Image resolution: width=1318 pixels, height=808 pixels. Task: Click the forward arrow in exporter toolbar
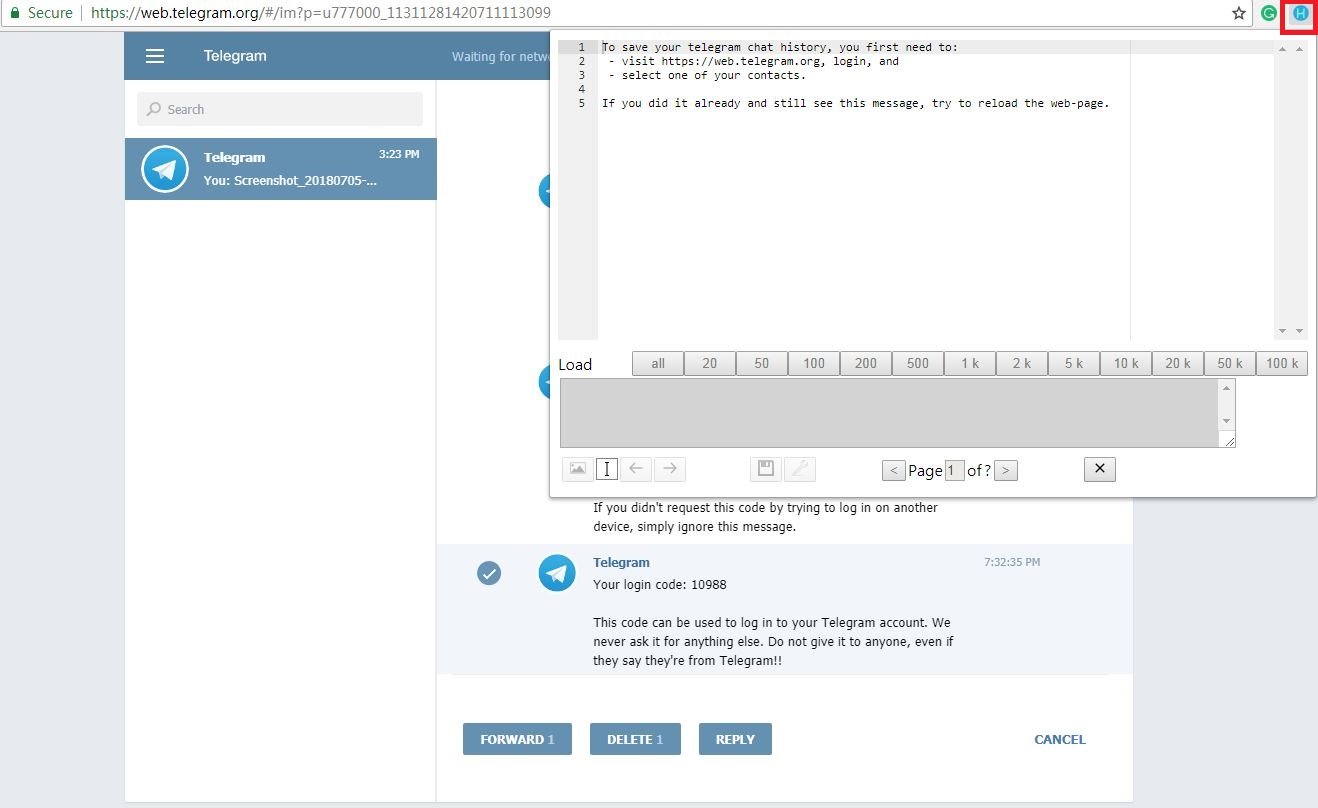669,469
